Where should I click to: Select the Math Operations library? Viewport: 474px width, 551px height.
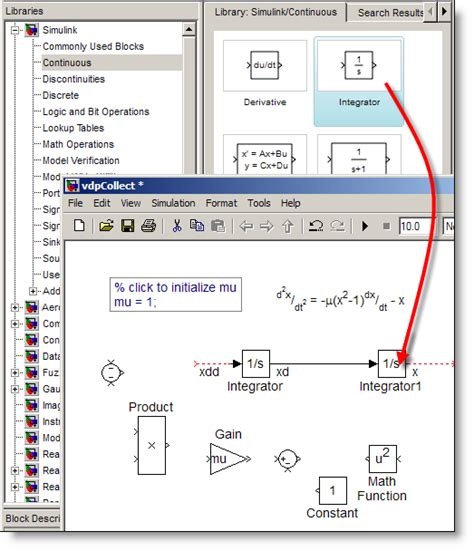point(78,144)
